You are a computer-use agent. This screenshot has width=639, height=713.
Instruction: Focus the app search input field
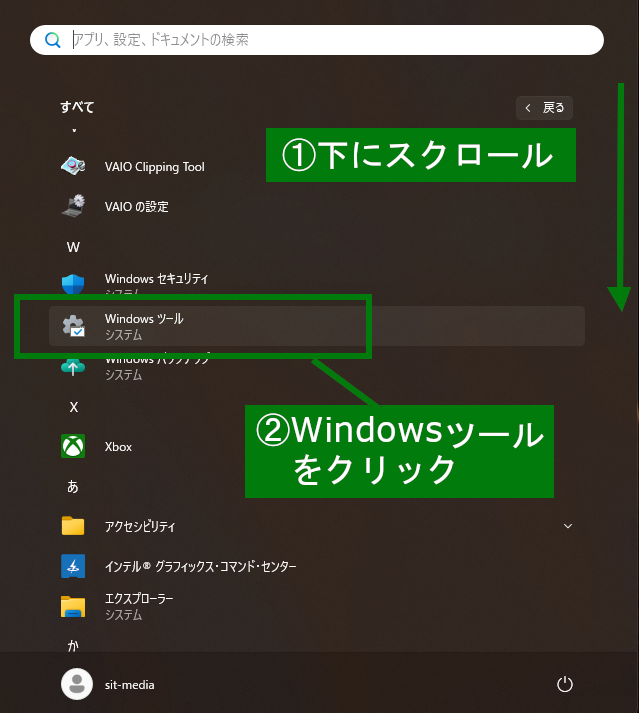tap(317, 40)
